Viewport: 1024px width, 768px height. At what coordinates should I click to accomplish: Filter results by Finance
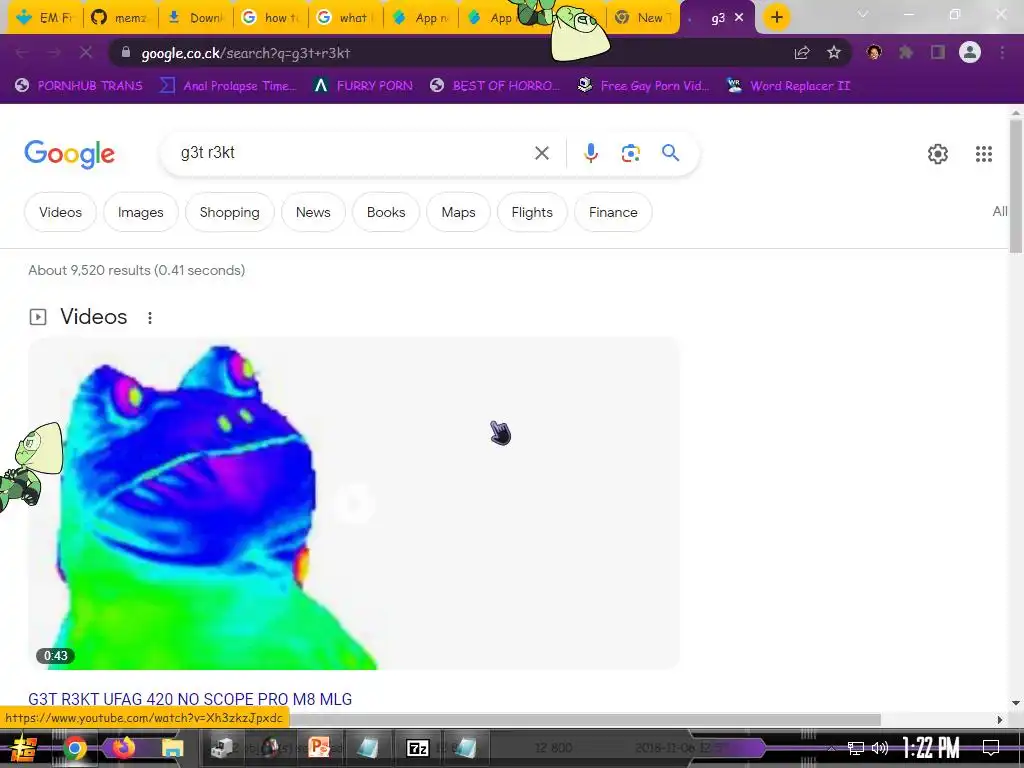tap(613, 212)
